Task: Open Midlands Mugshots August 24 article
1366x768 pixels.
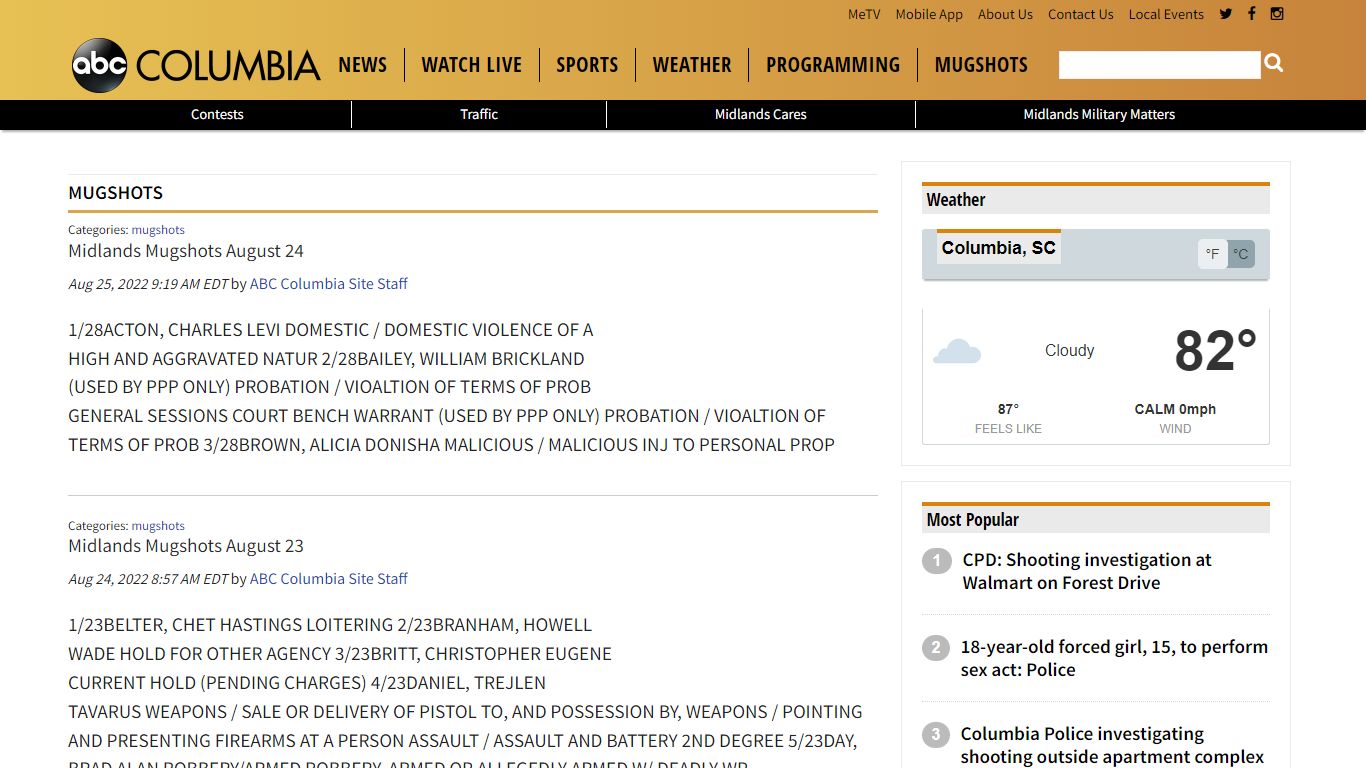Action: pos(186,250)
